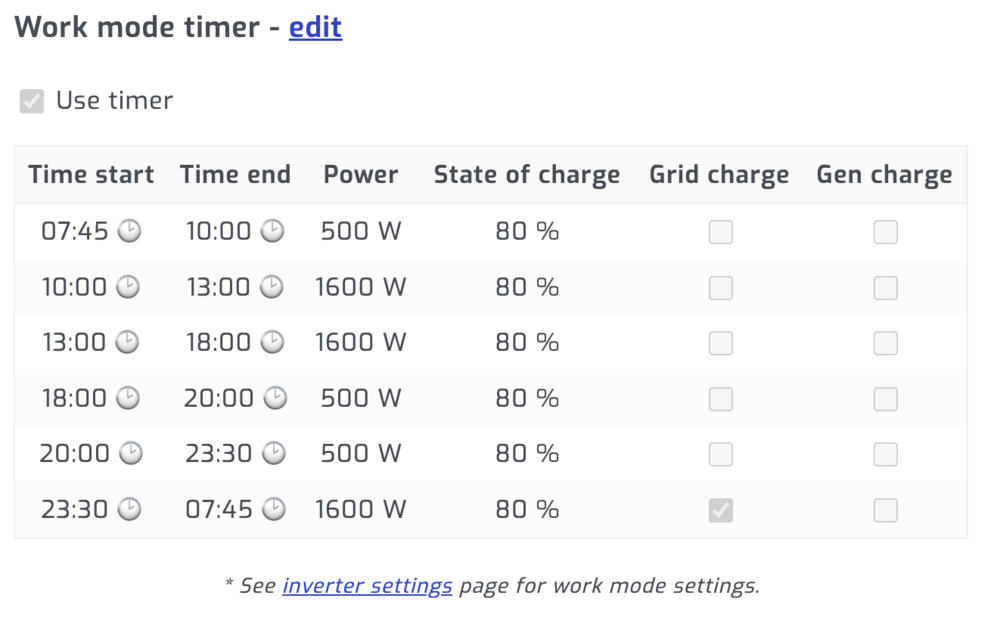Open time picker clock for 13:00 start time
The height and width of the screenshot is (617, 1000).
(x=129, y=343)
